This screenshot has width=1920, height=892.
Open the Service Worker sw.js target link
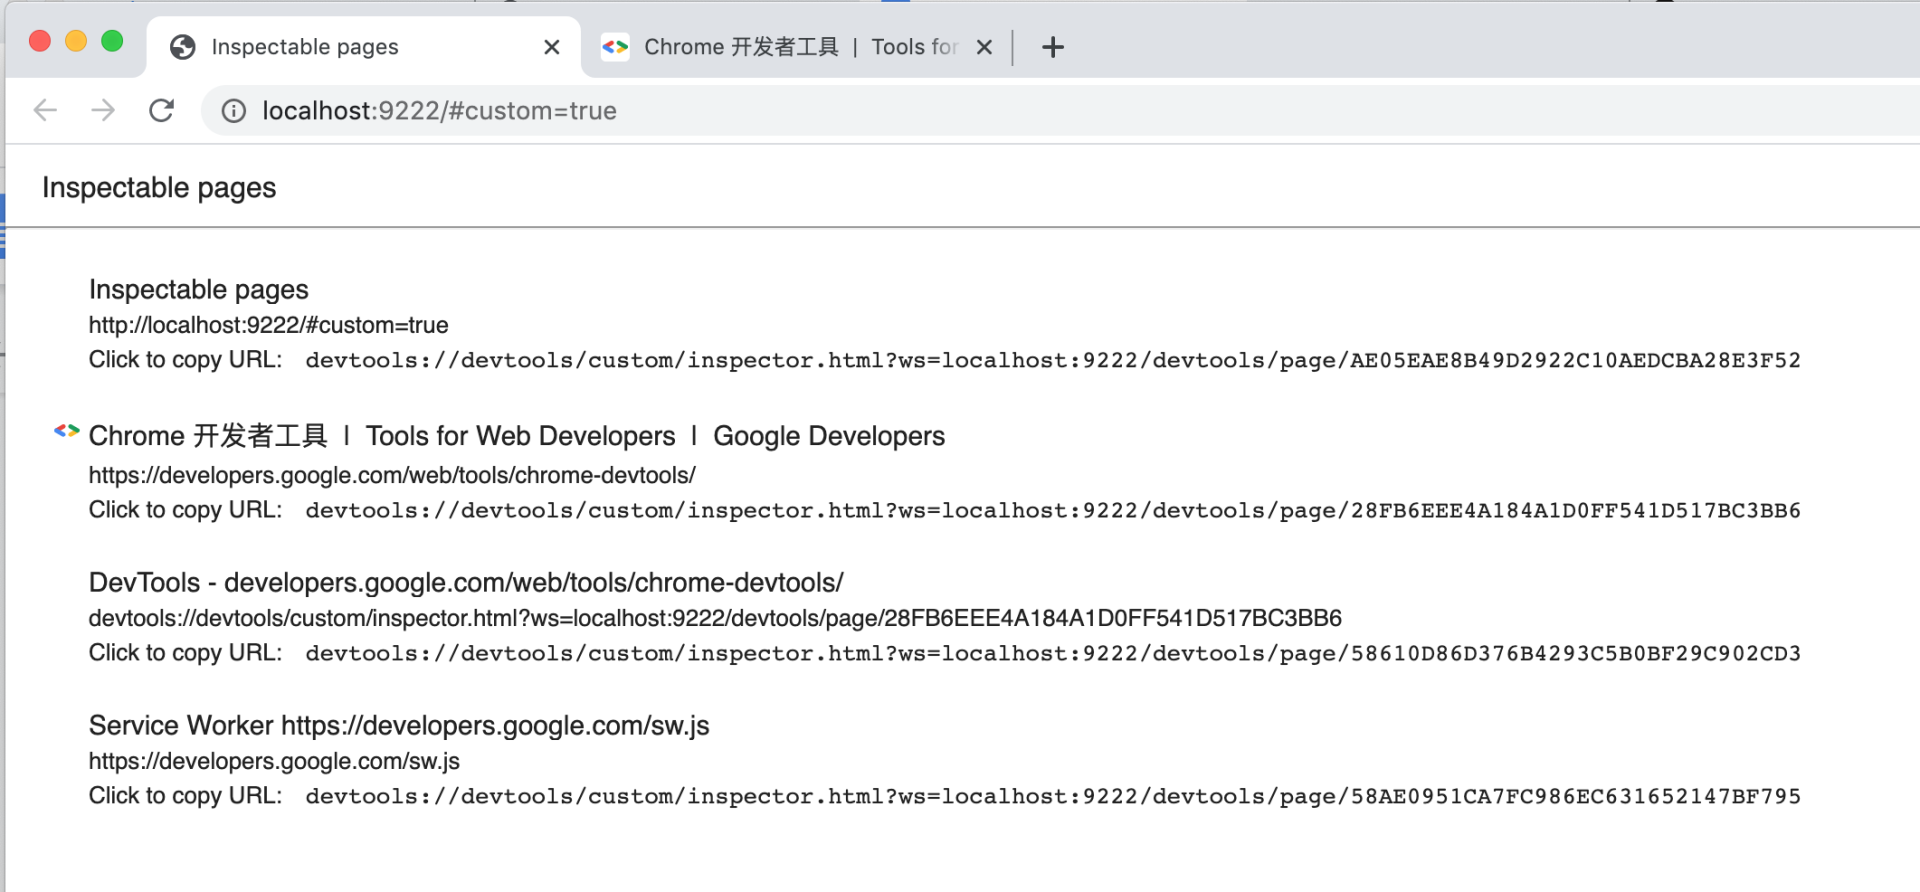pyautogui.click(x=399, y=726)
